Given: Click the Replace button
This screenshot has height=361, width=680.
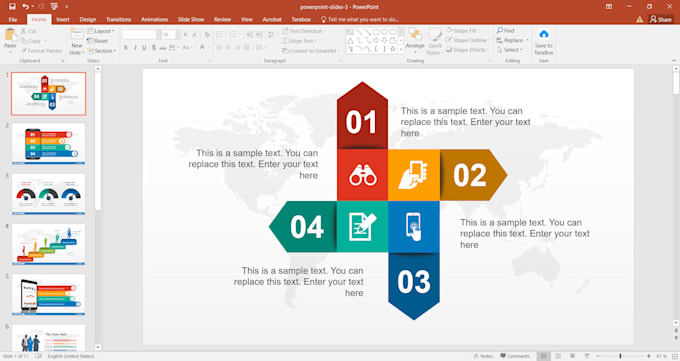Looking at the screenshot, I should [x=513, y=40].
